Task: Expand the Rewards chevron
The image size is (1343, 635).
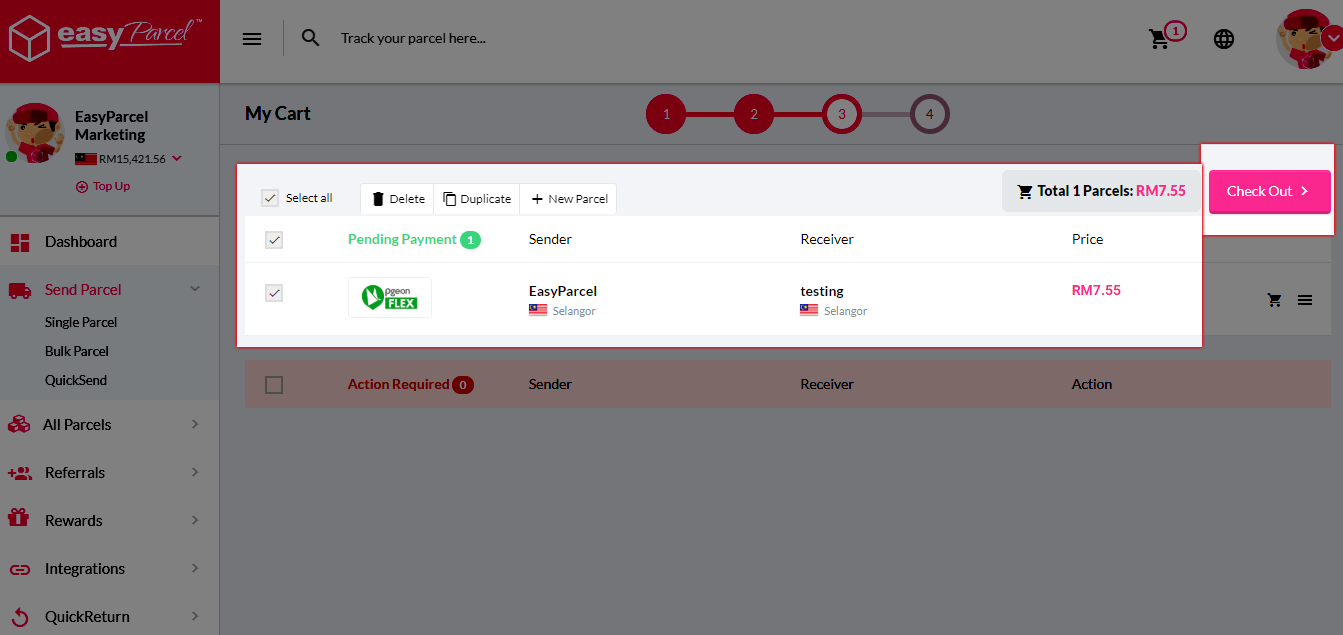Action: (x=195, y=520)
